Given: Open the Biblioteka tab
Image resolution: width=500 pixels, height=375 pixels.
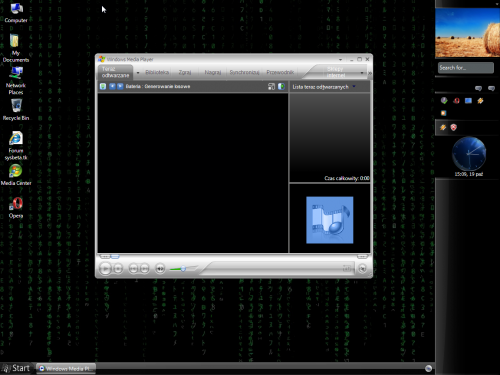Looking at the screenshot, I should [157, 72].
